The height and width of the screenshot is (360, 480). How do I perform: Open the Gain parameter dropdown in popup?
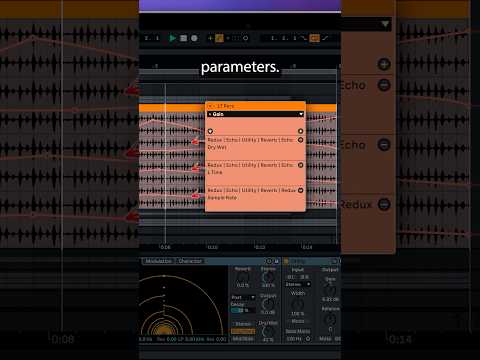(x=255, y=114)
